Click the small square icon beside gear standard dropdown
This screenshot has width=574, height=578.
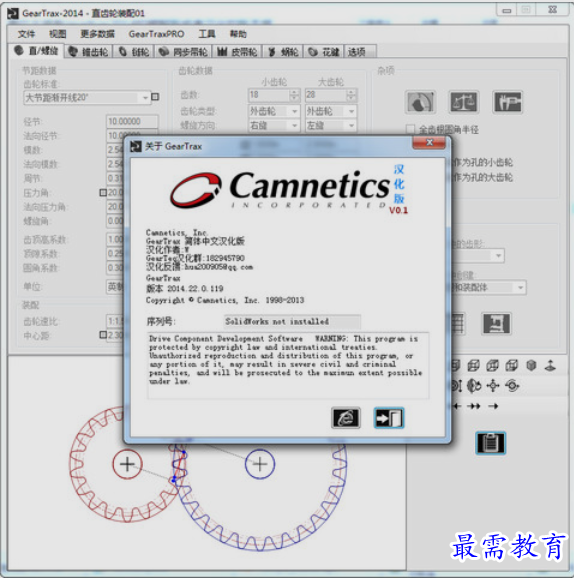(155, 97)
